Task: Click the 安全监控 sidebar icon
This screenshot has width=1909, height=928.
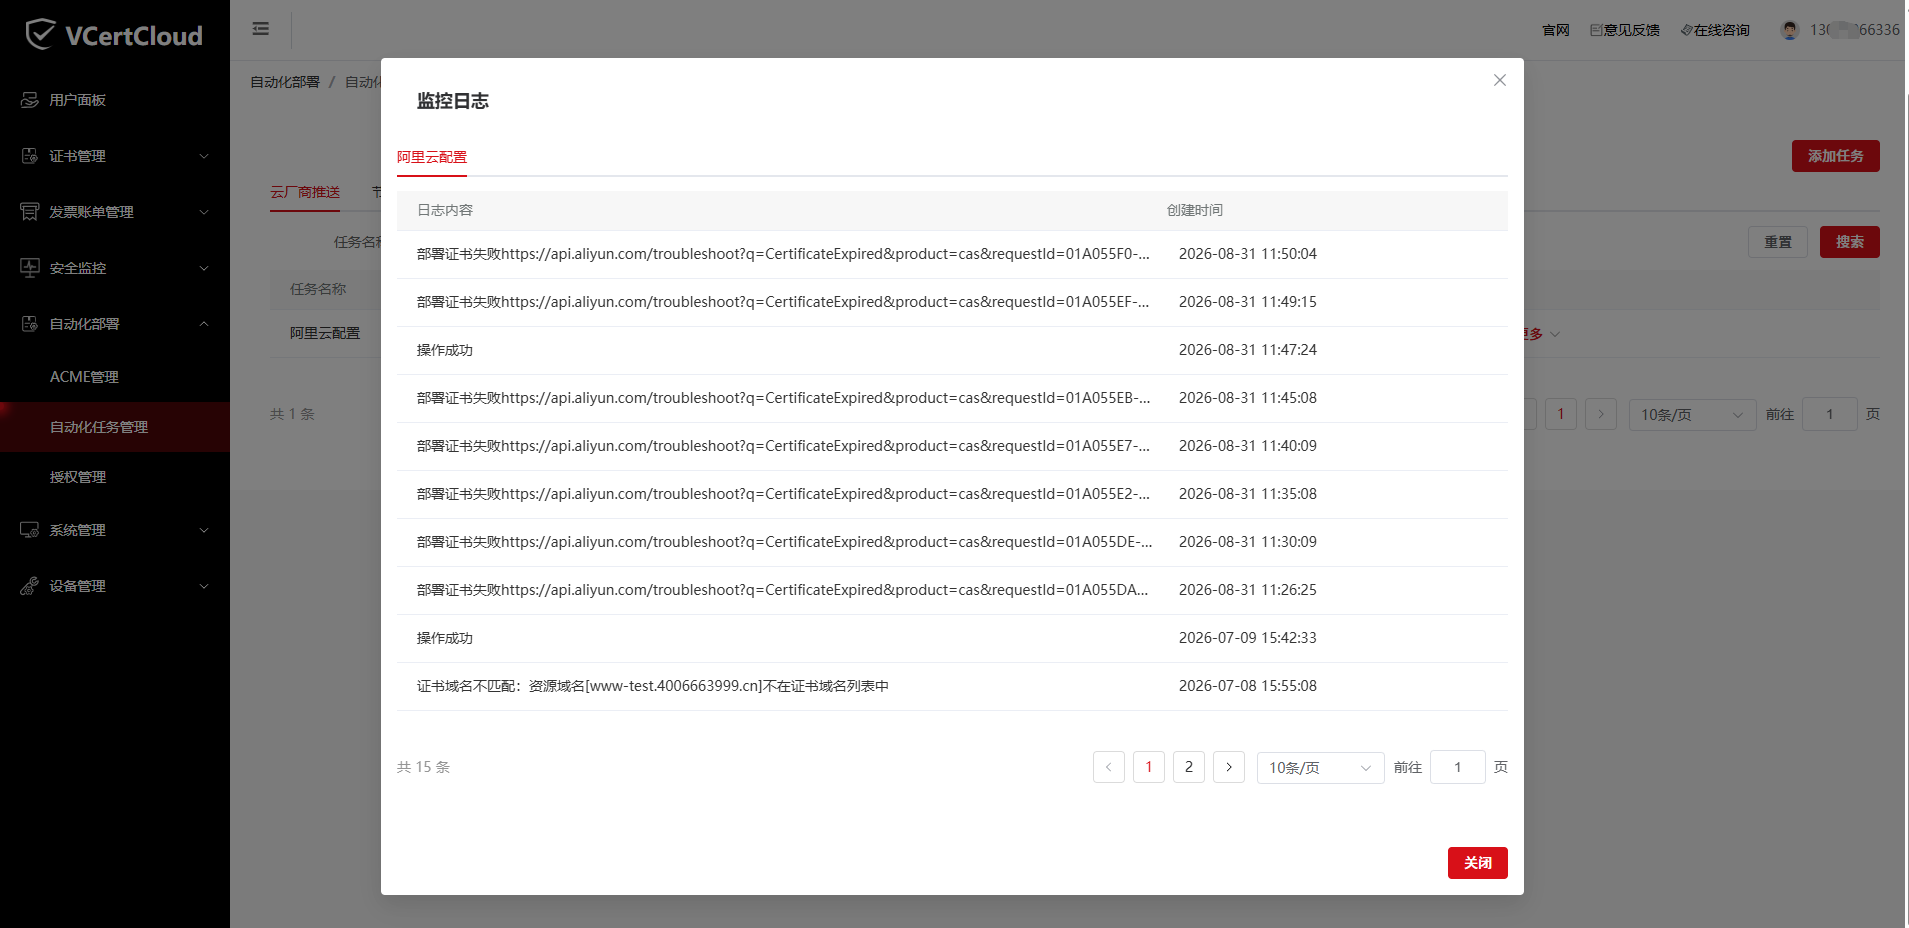Action: point(30,268)
